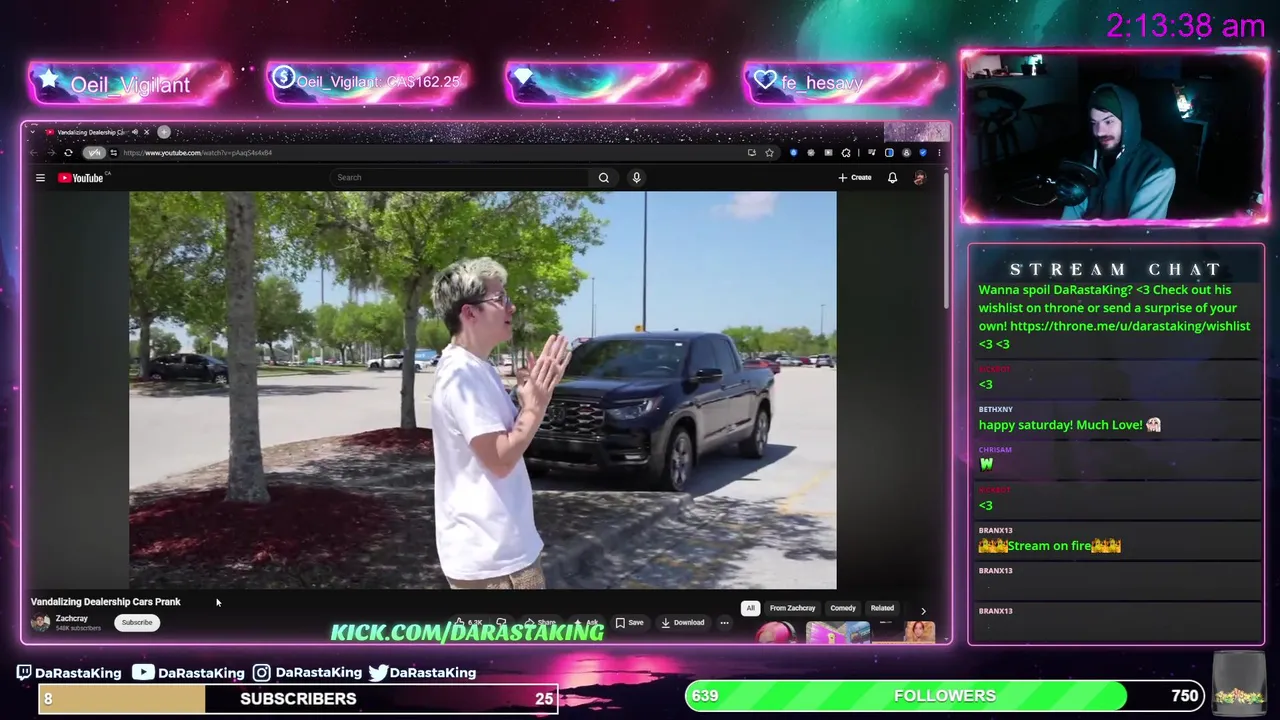Viewport: 1280px width, 720px height.
Task: Click the Twitter DaRastaKing handle
Action: point(422,673)
